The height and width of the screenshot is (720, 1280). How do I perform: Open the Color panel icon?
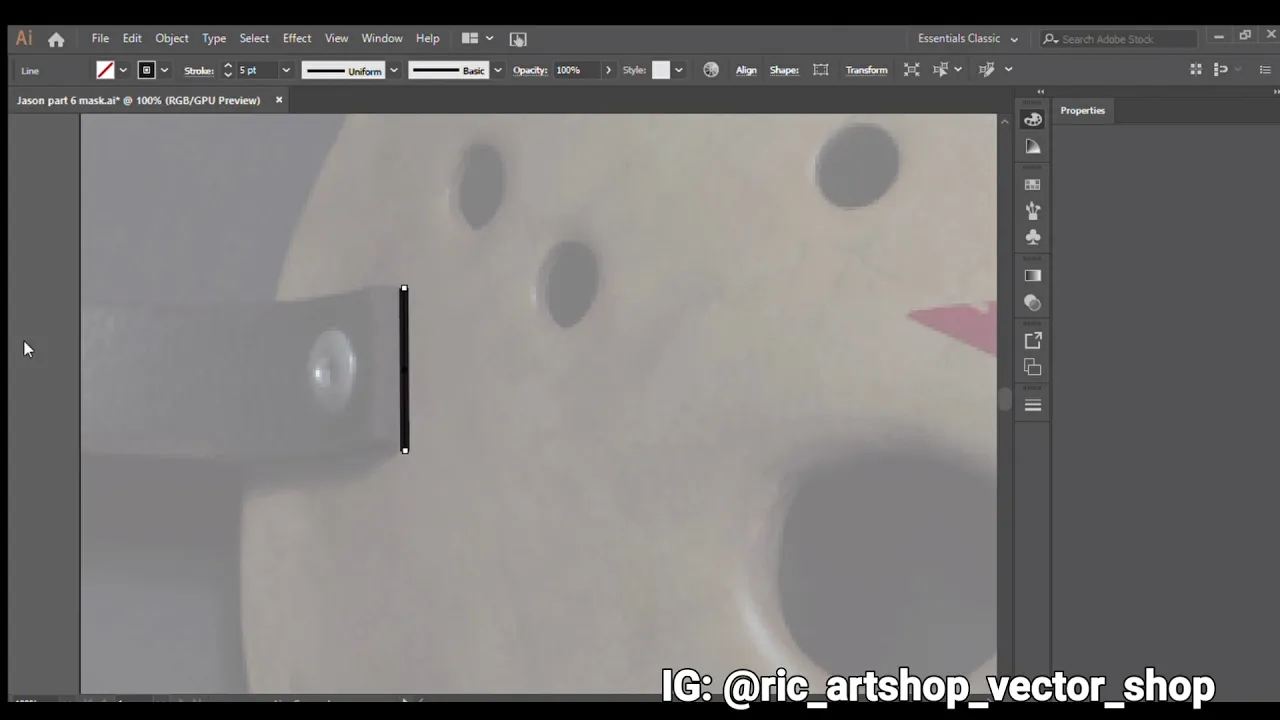(x=1033, y=119)
